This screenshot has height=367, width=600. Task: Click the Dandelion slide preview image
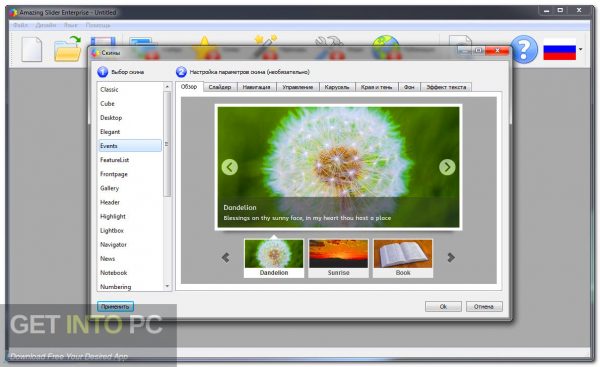(338, 167)
